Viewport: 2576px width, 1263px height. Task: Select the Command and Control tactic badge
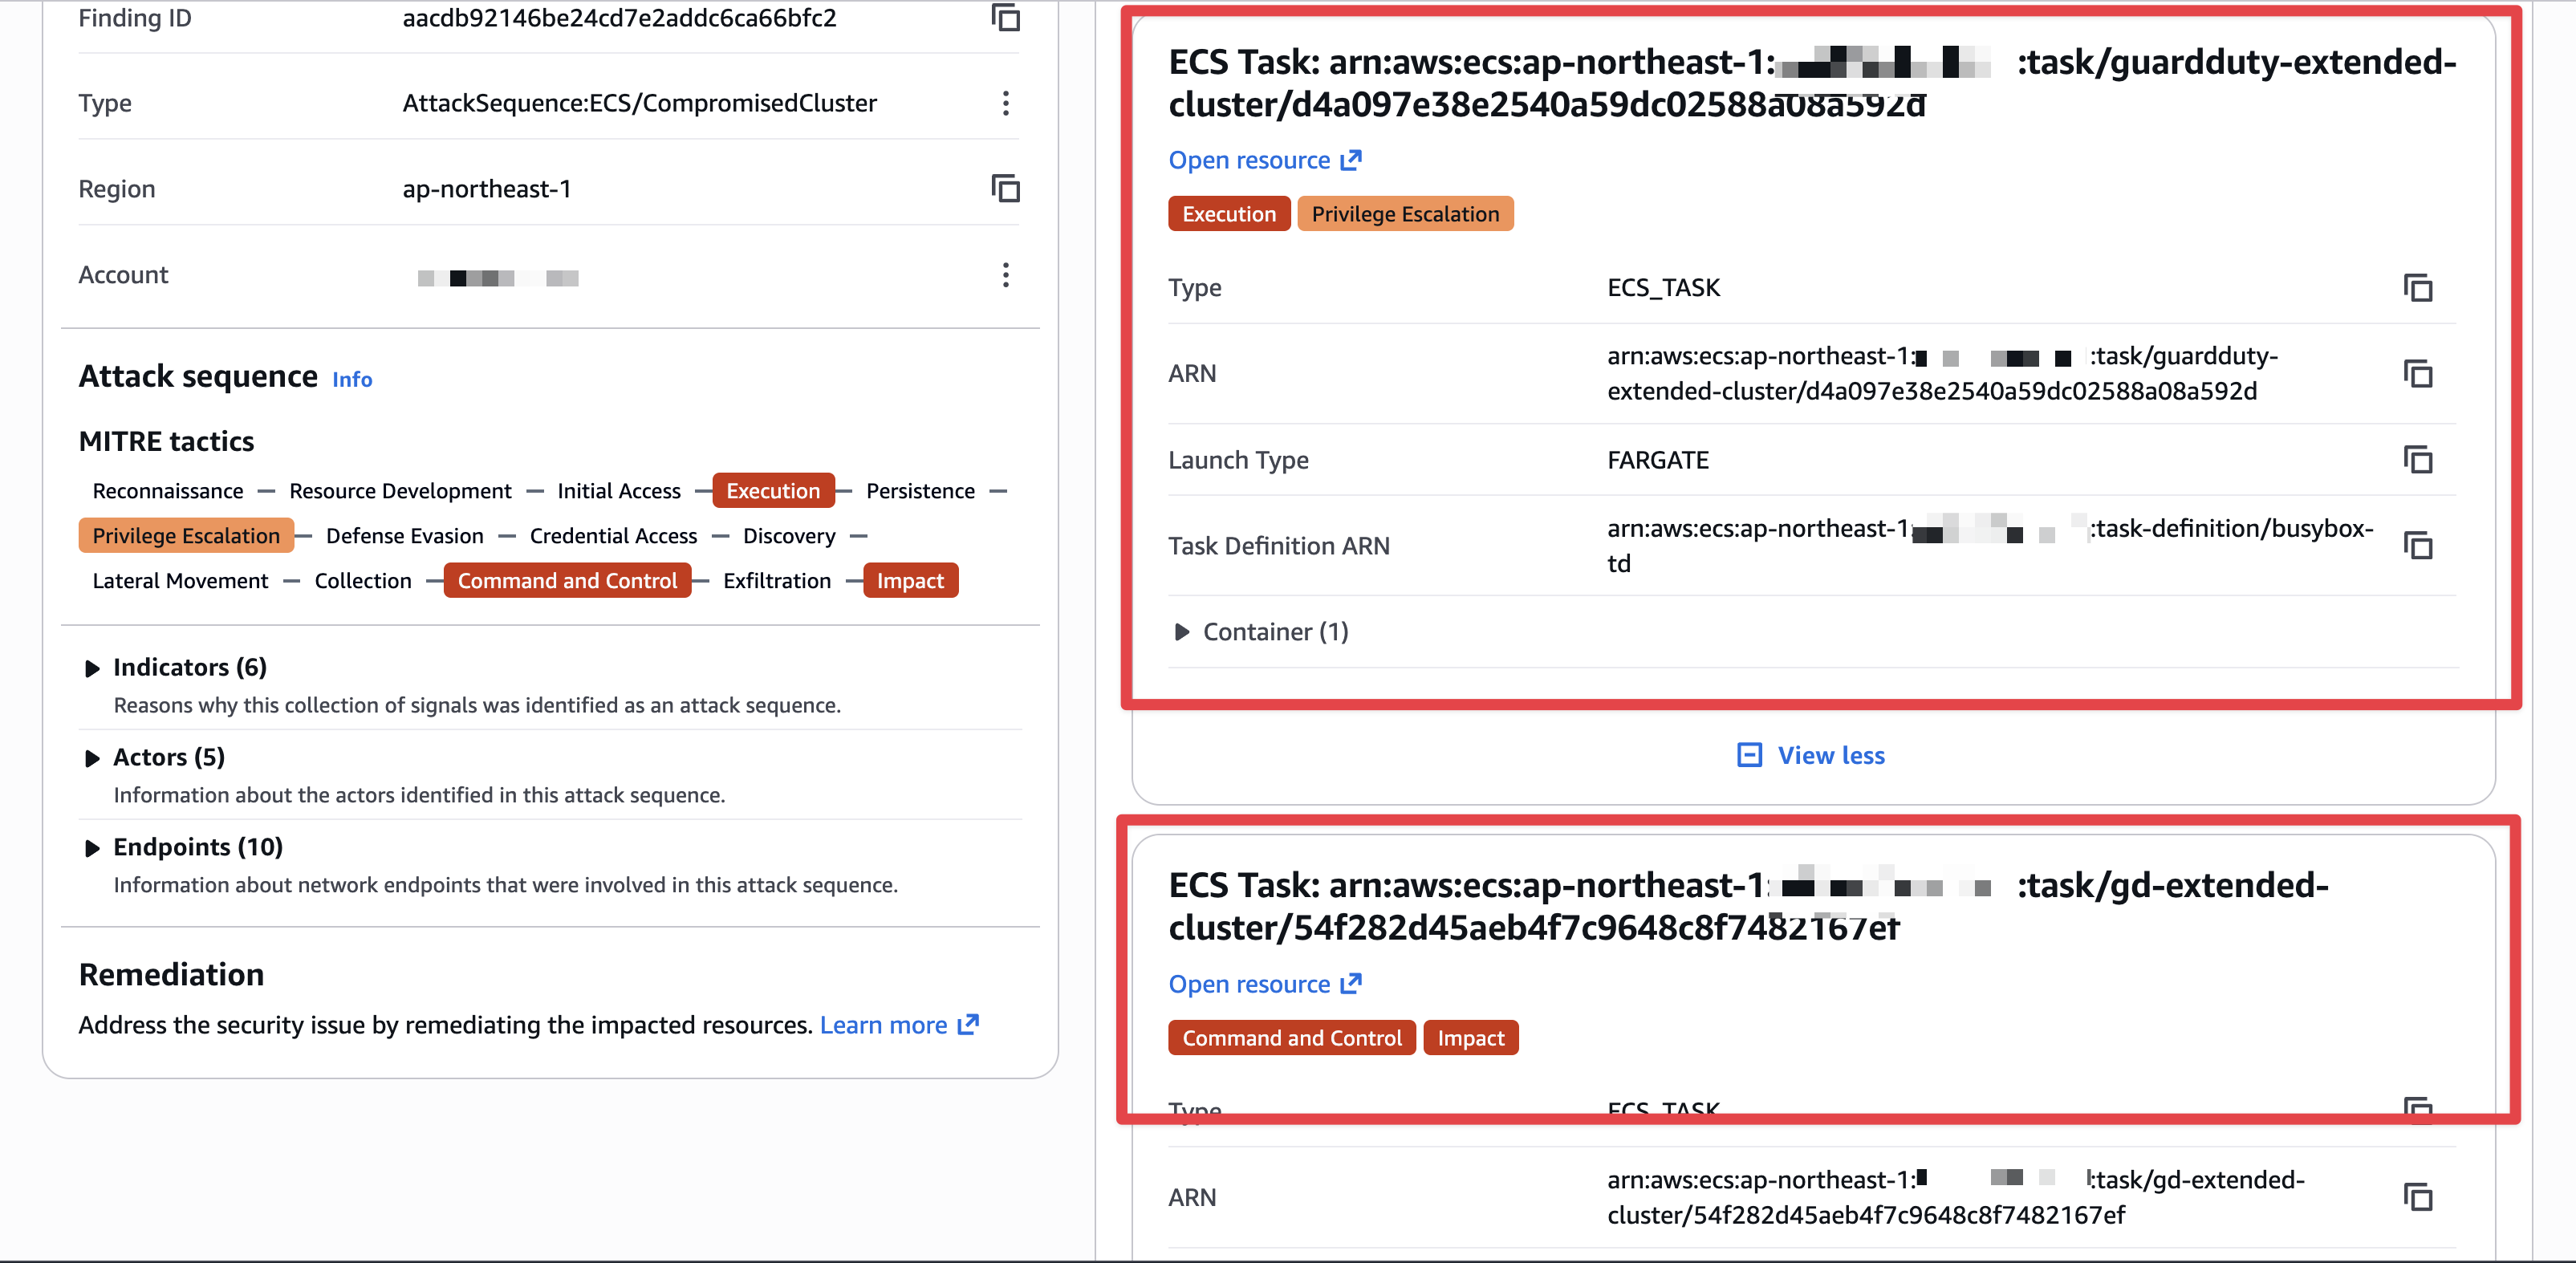[567, 581]
